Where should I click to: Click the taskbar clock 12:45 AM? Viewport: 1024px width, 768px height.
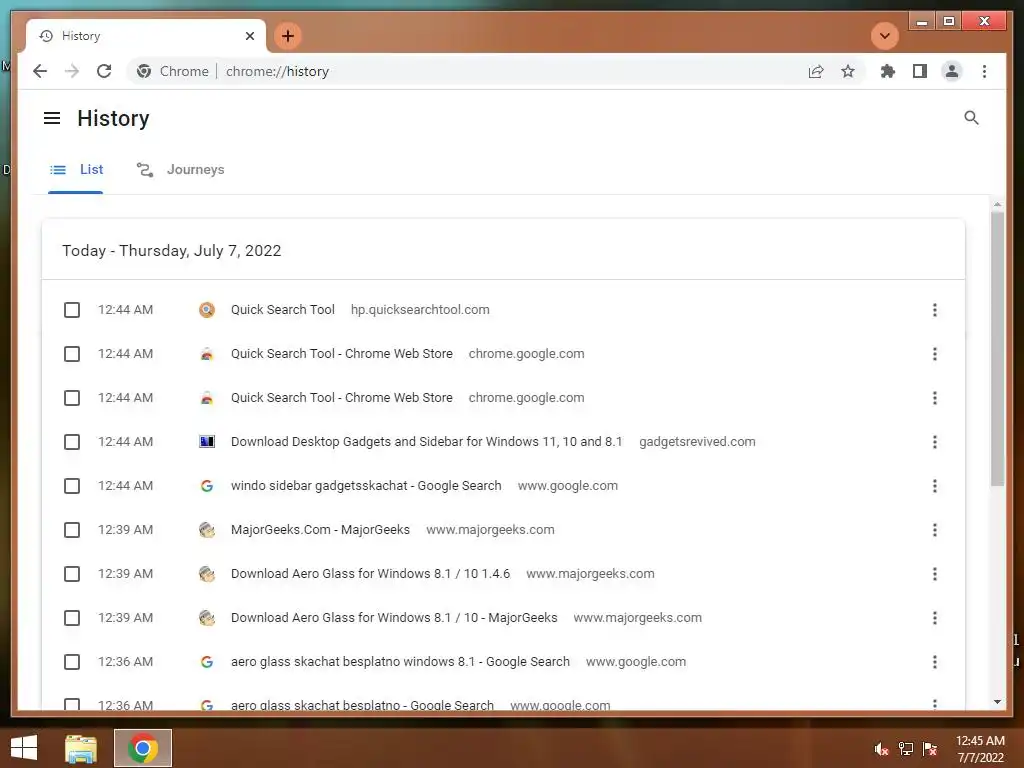pos(980,741)
